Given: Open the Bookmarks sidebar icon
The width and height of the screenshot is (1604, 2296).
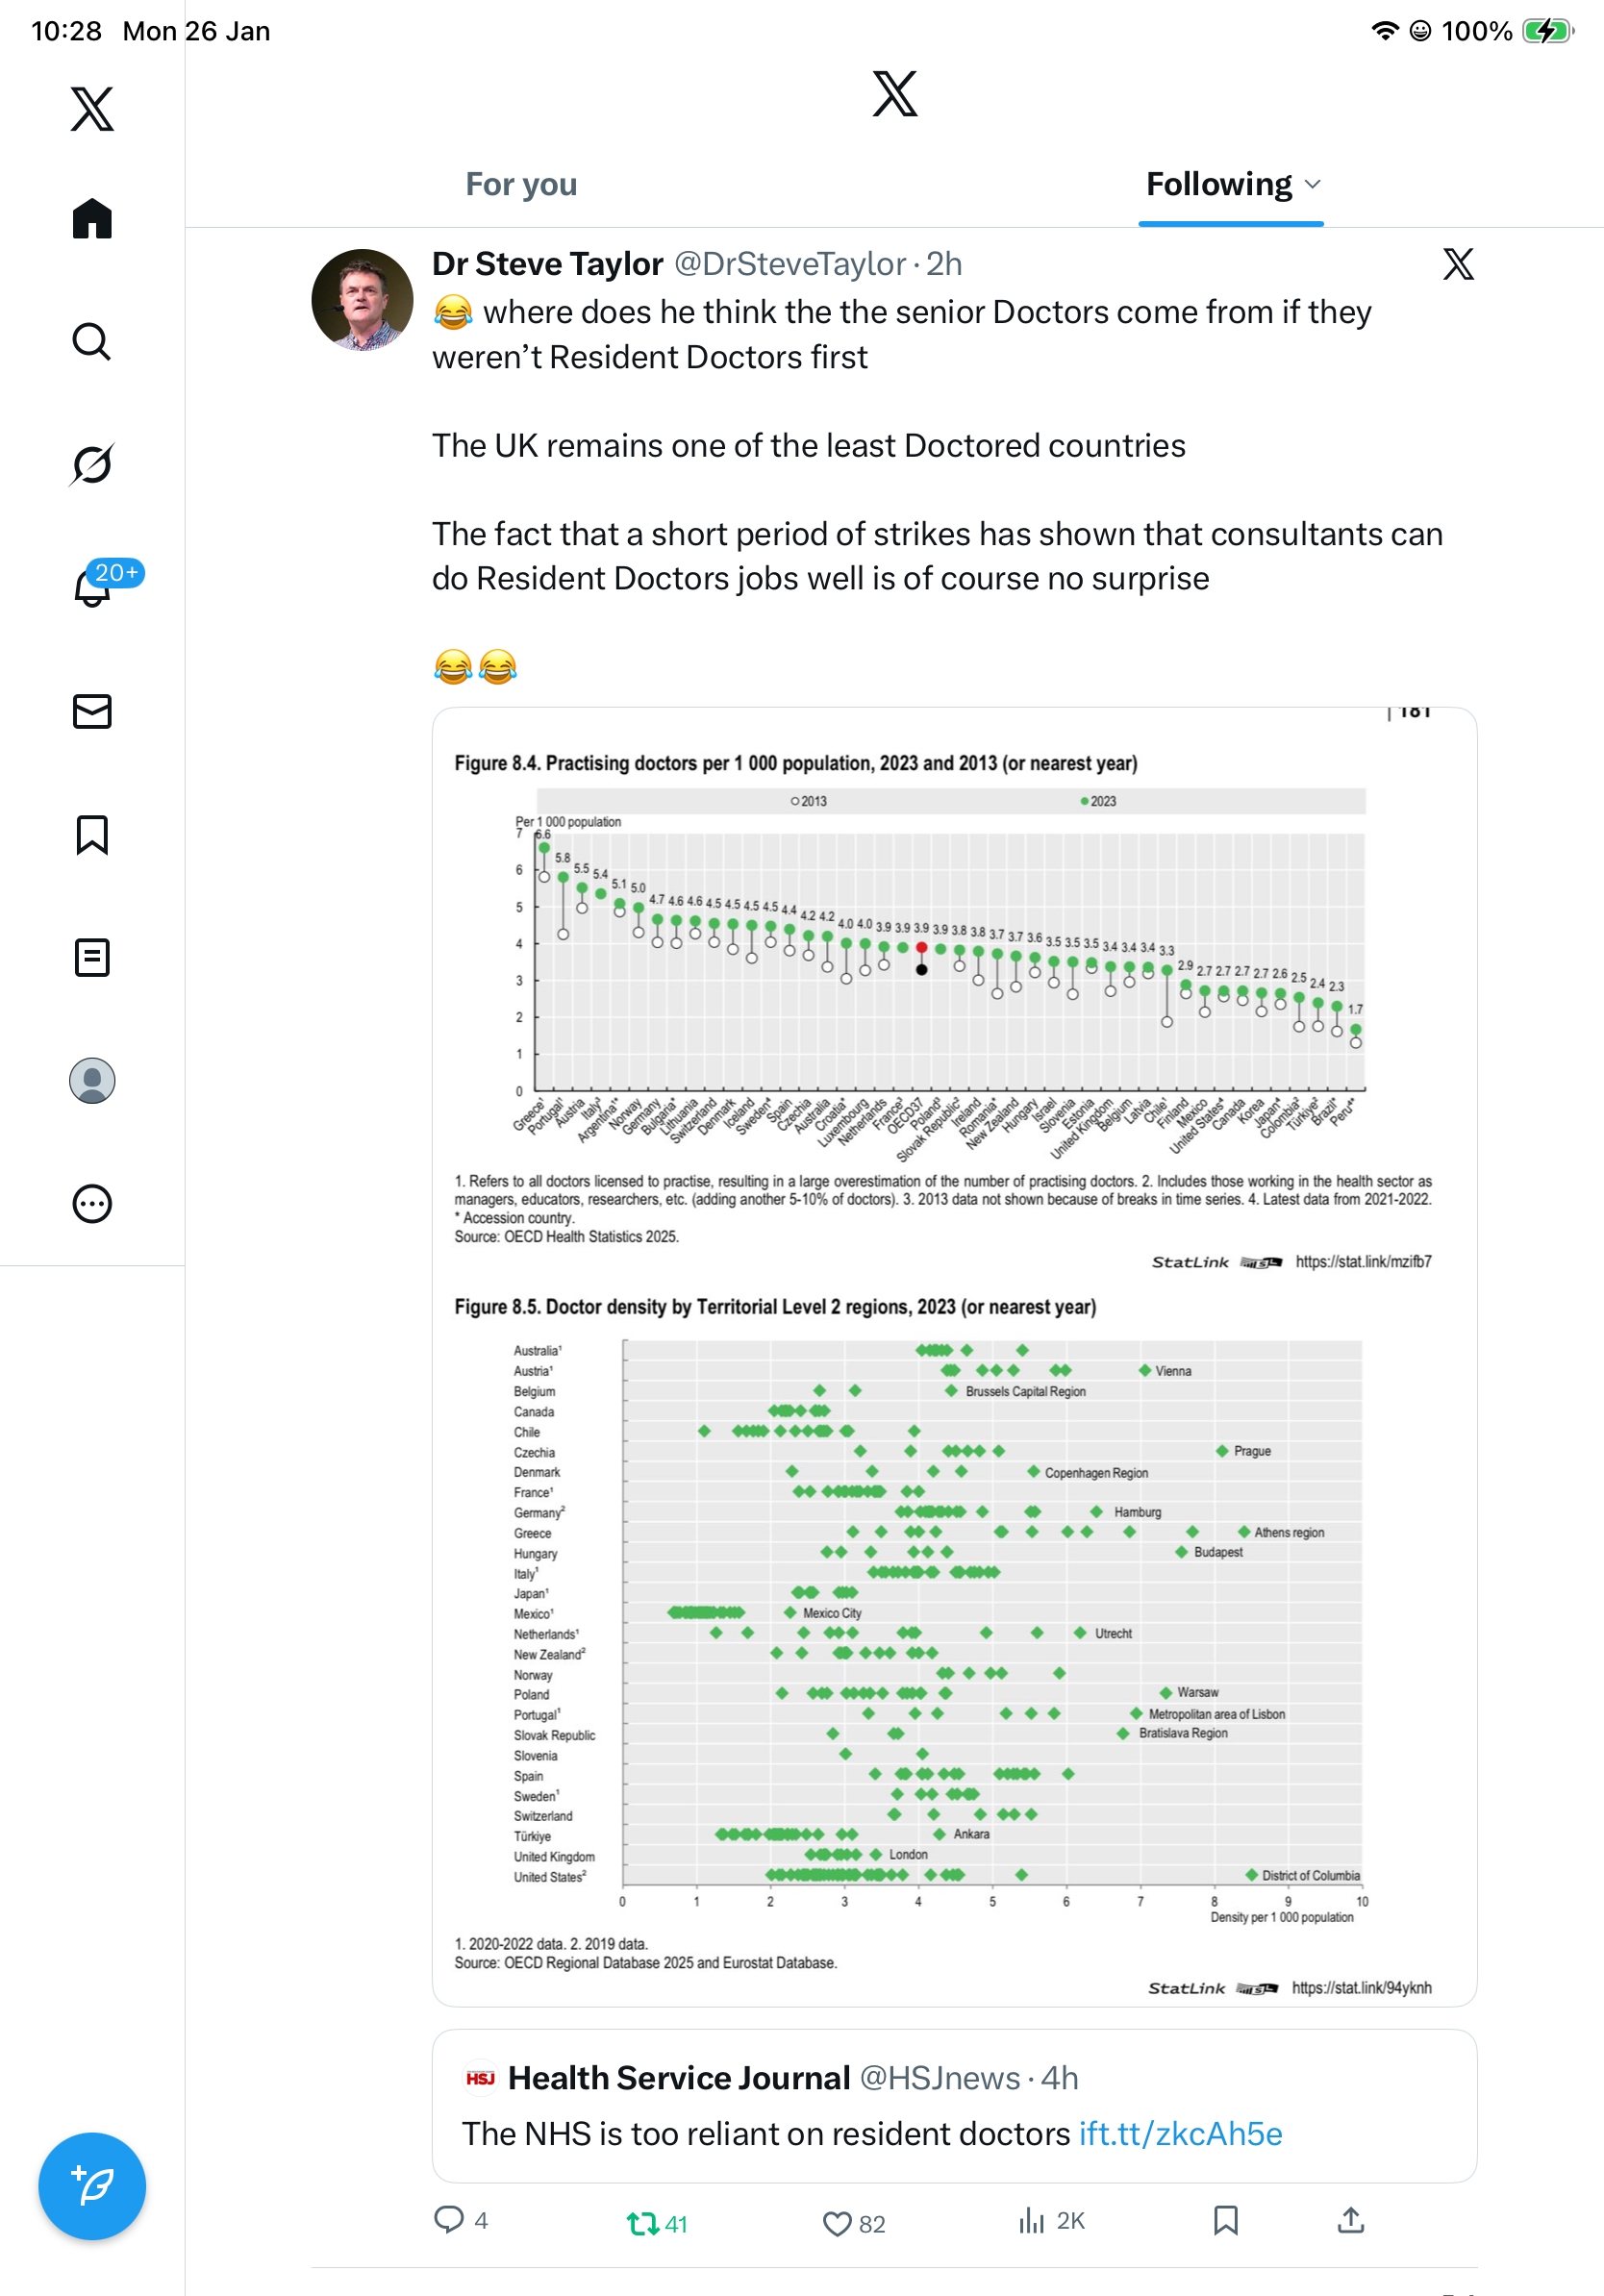Looking at the screenshot, I should click(x=92, y=834).
